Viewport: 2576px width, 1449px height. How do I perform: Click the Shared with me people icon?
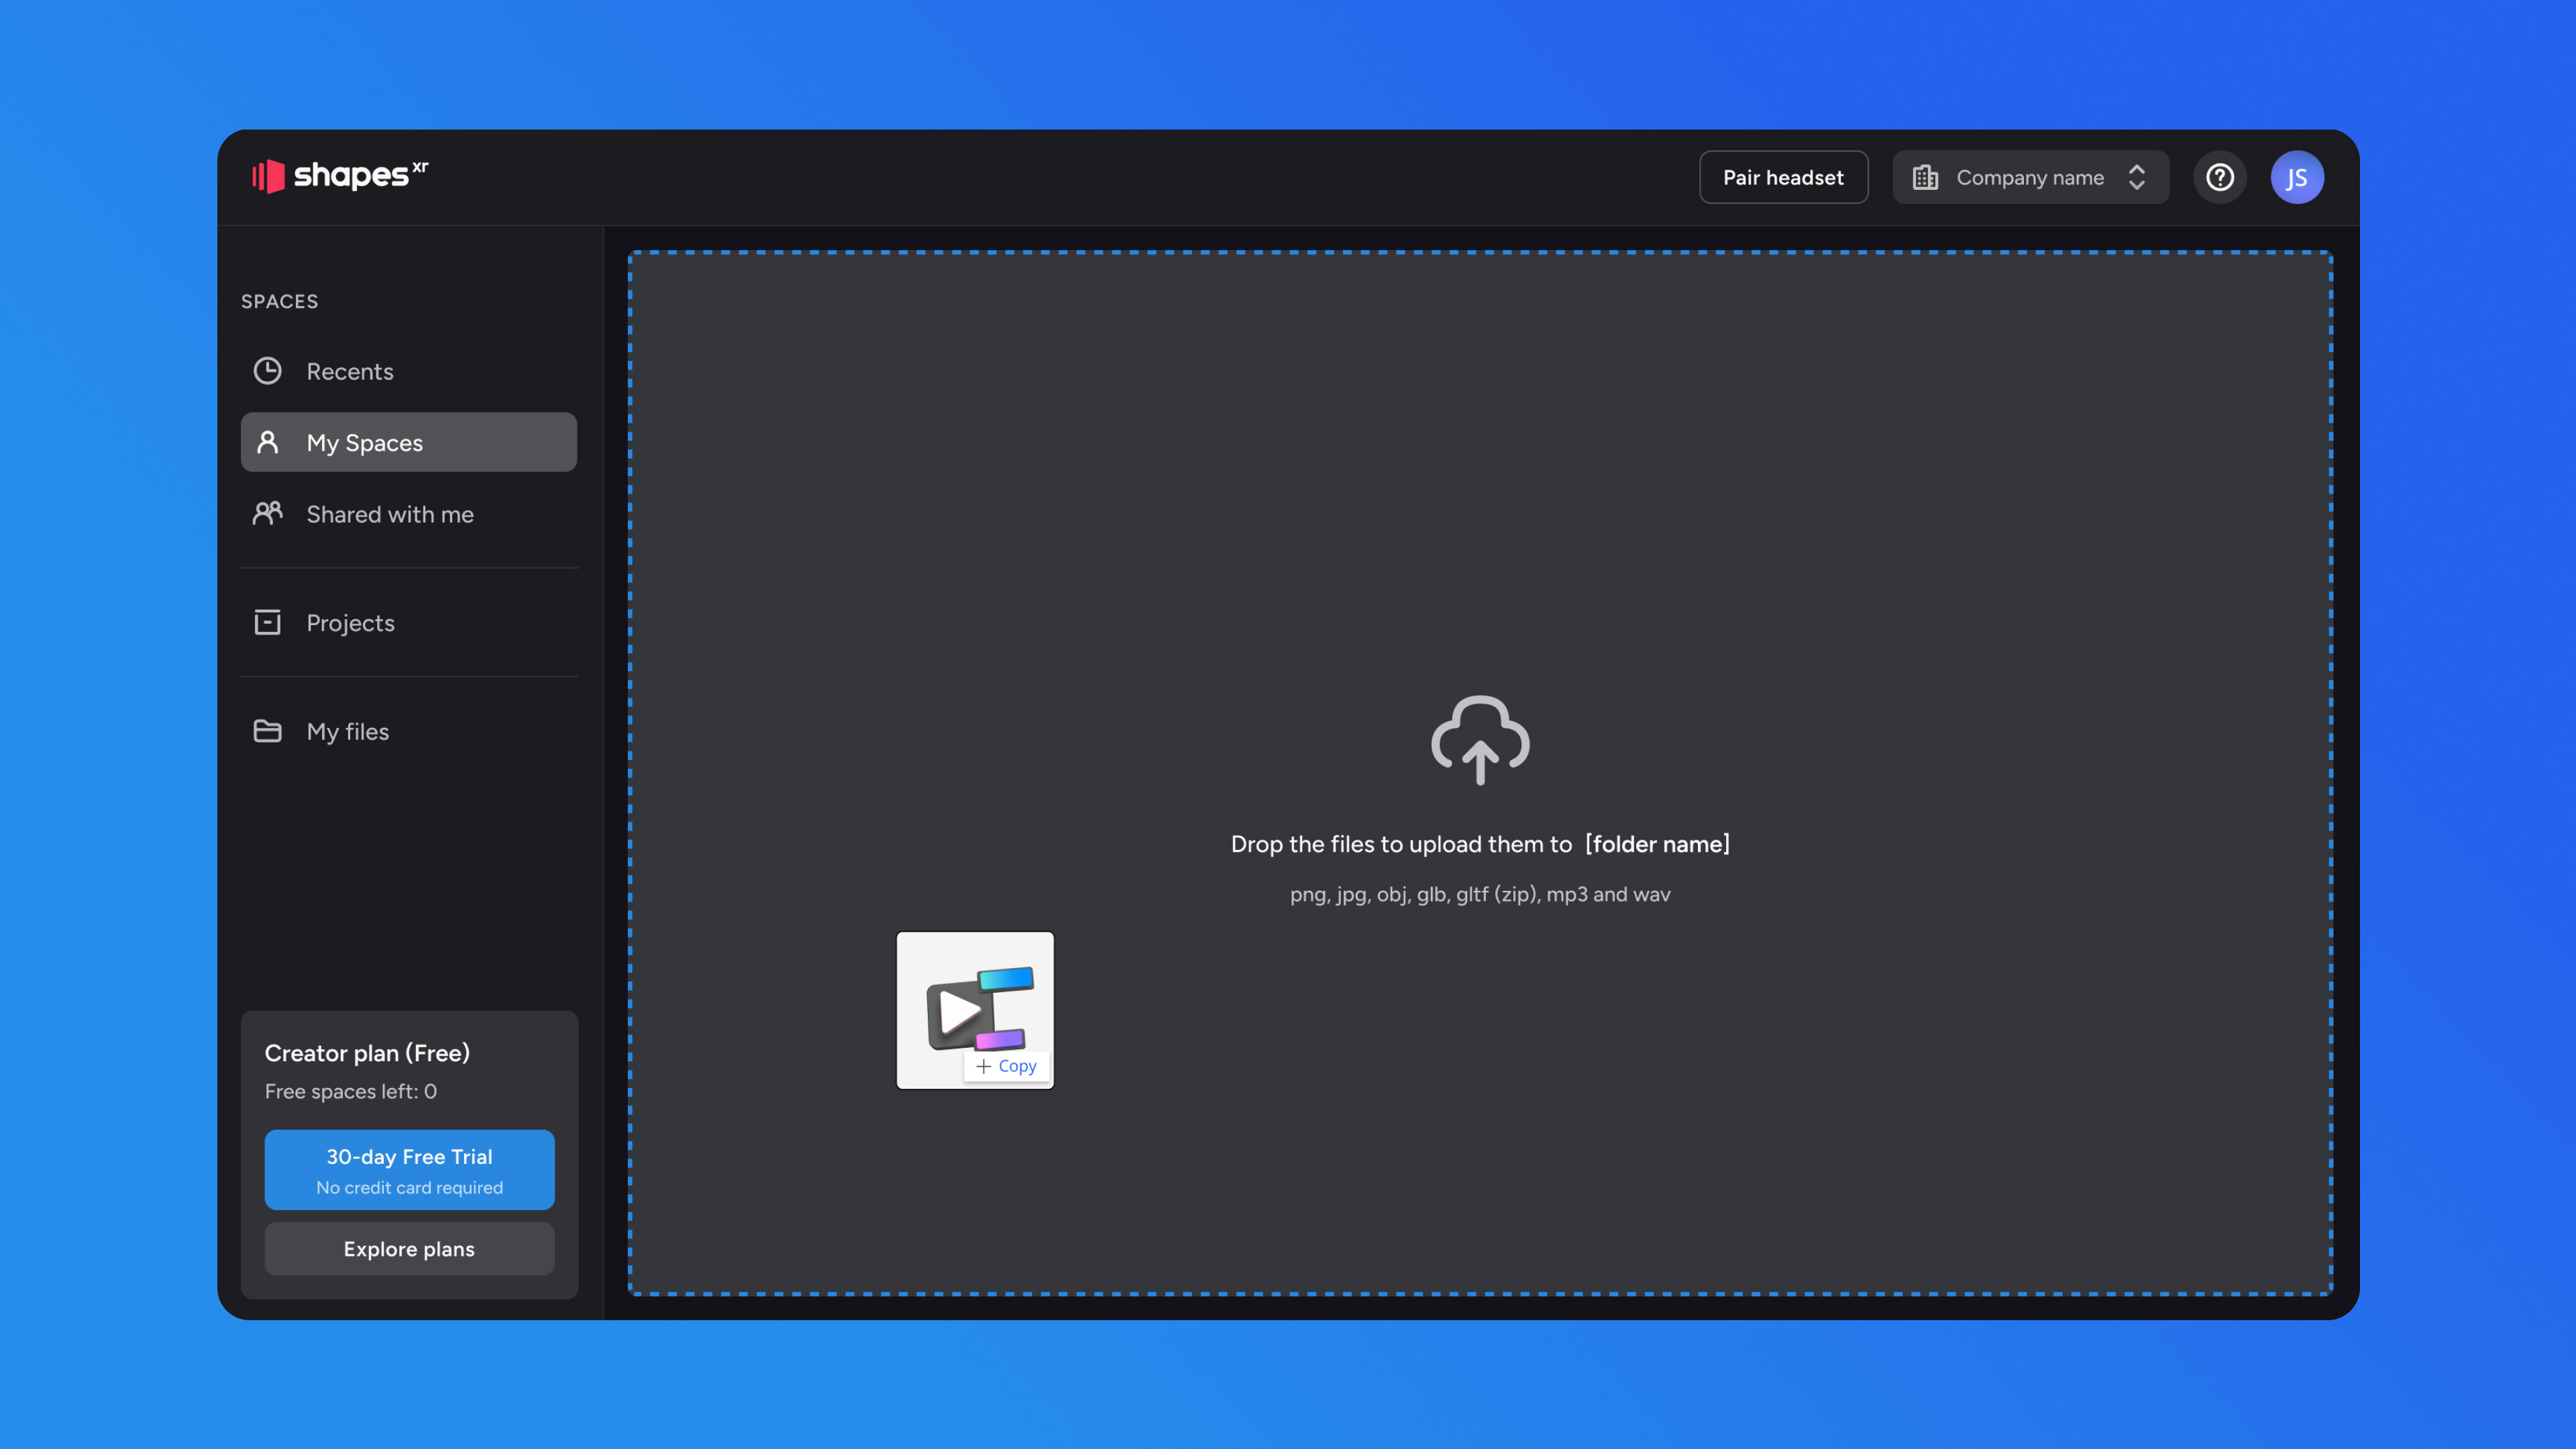coord(267,514)
